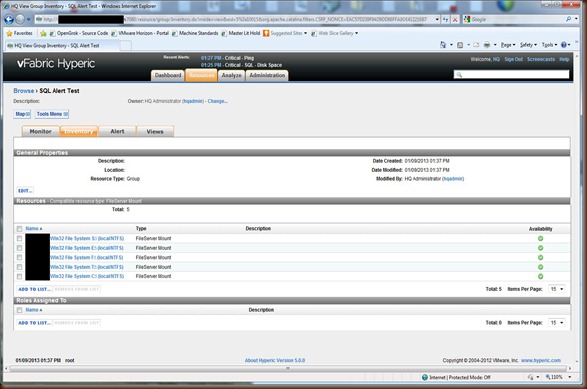Click the Internet zone globe icon

425,377
